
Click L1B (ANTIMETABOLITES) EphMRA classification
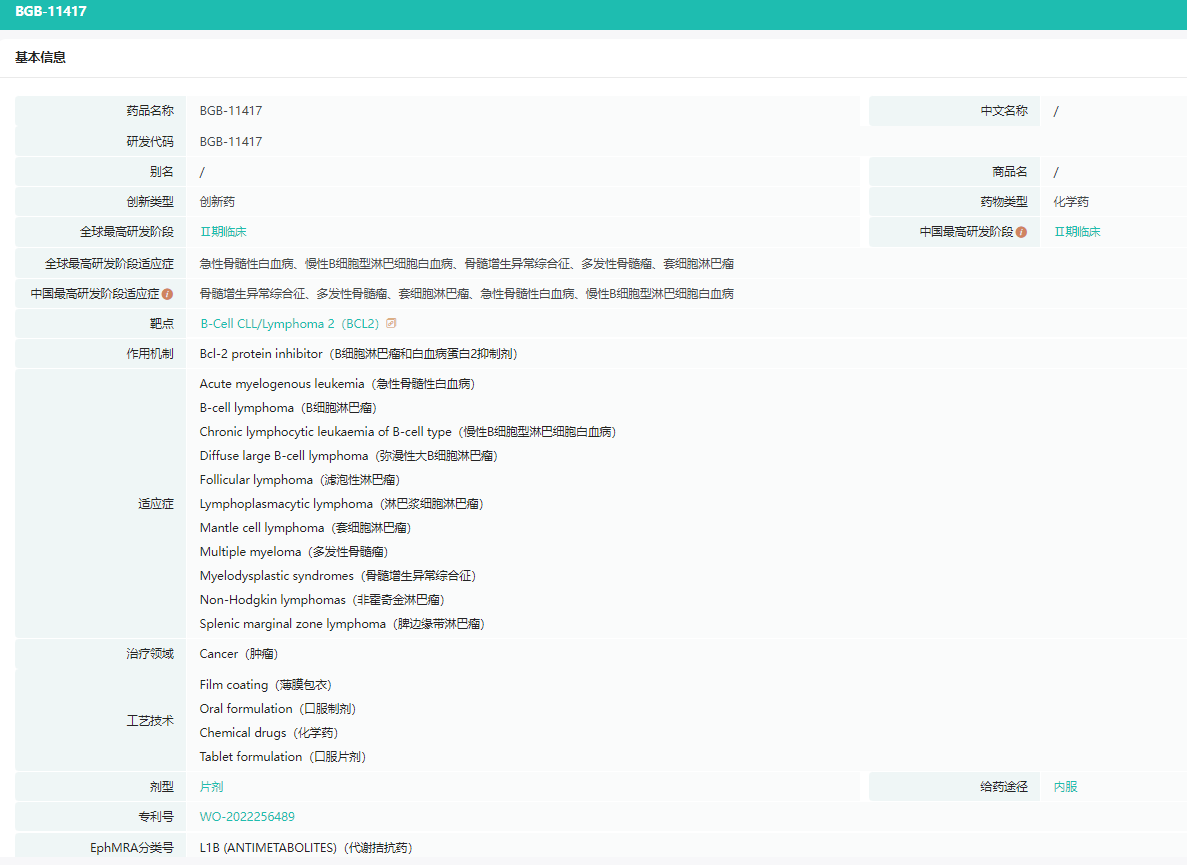306,848
